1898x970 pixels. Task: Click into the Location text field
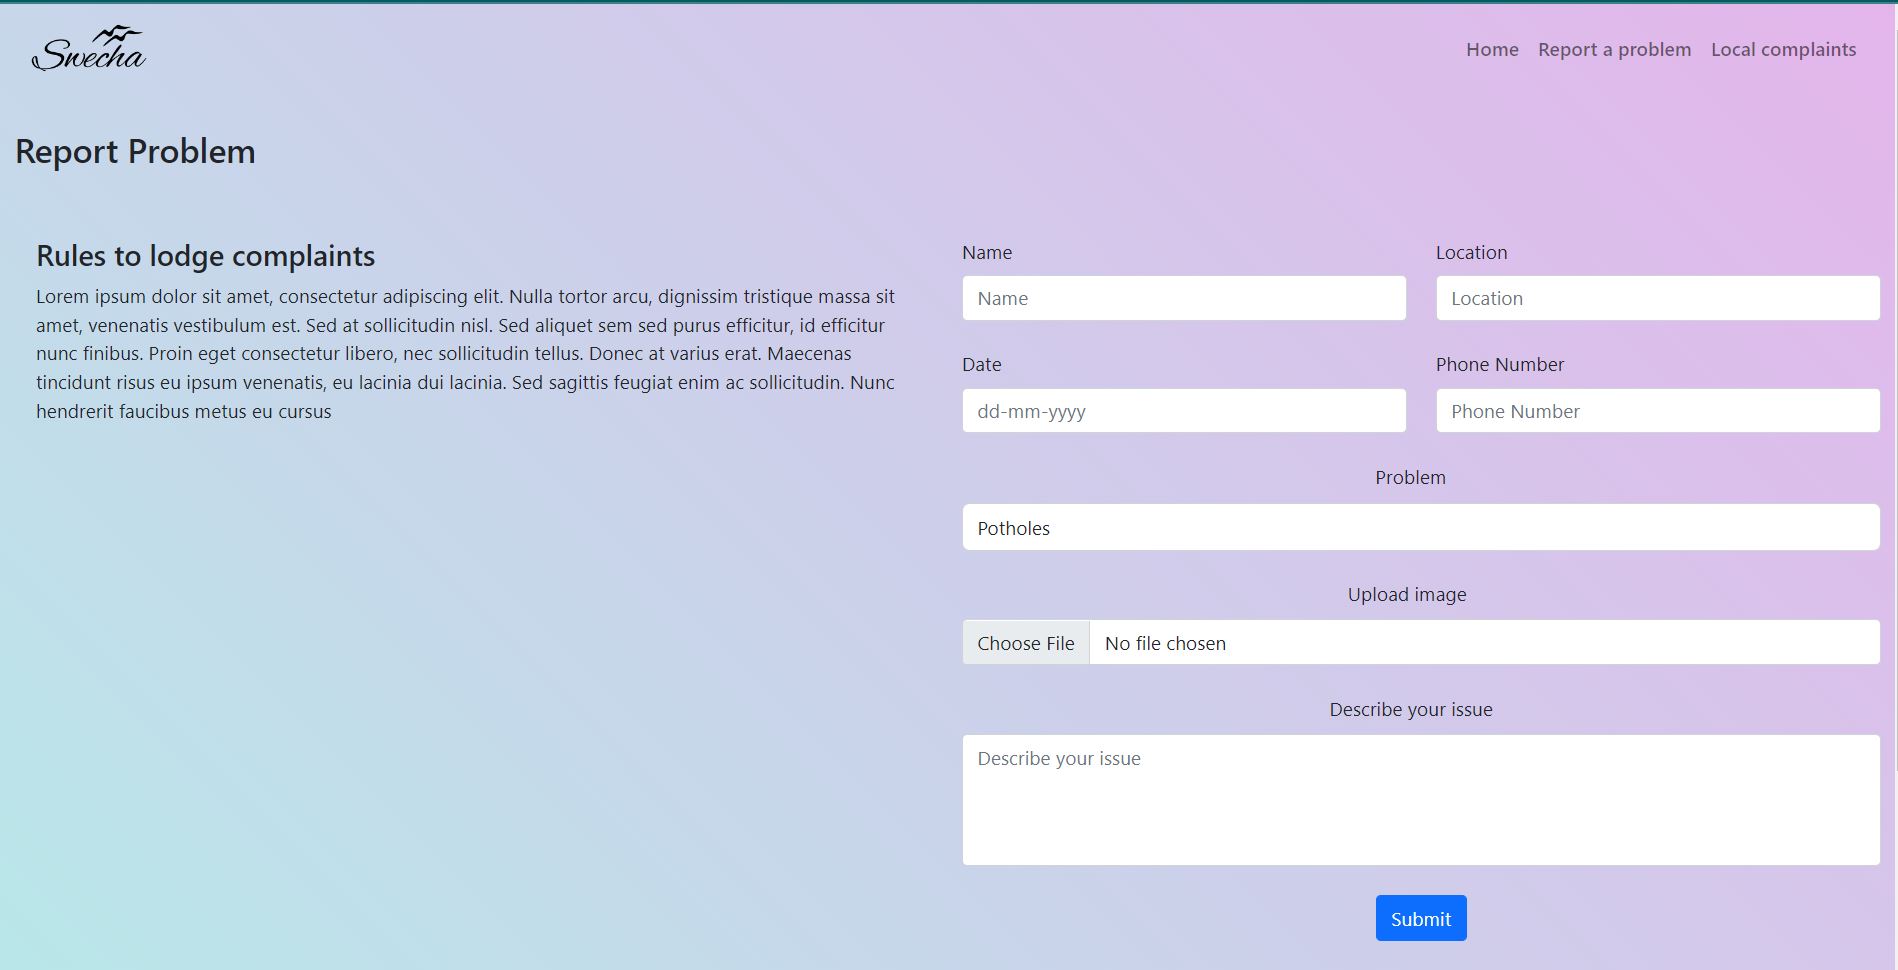click(1658, 298)
